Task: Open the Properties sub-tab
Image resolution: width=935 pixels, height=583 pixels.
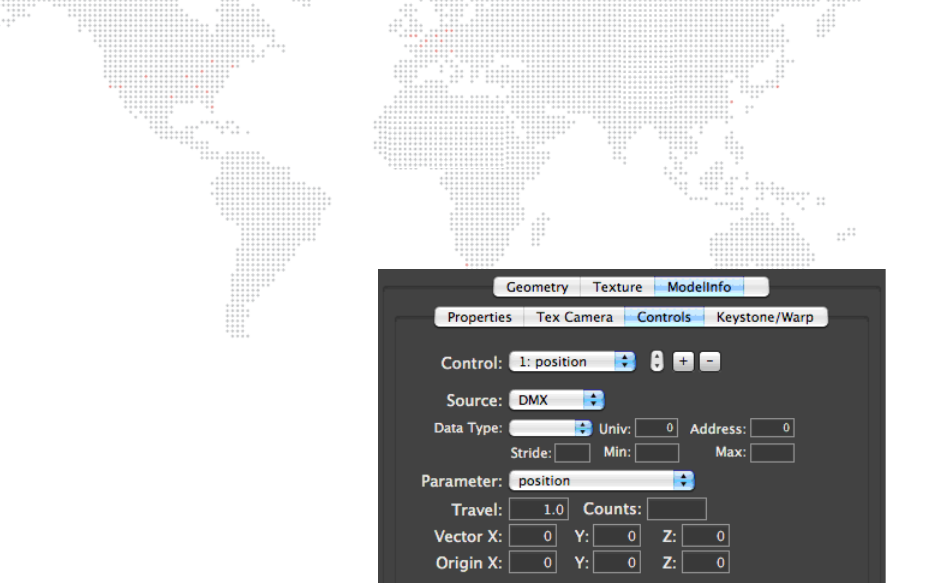Action: pos(479,317)
